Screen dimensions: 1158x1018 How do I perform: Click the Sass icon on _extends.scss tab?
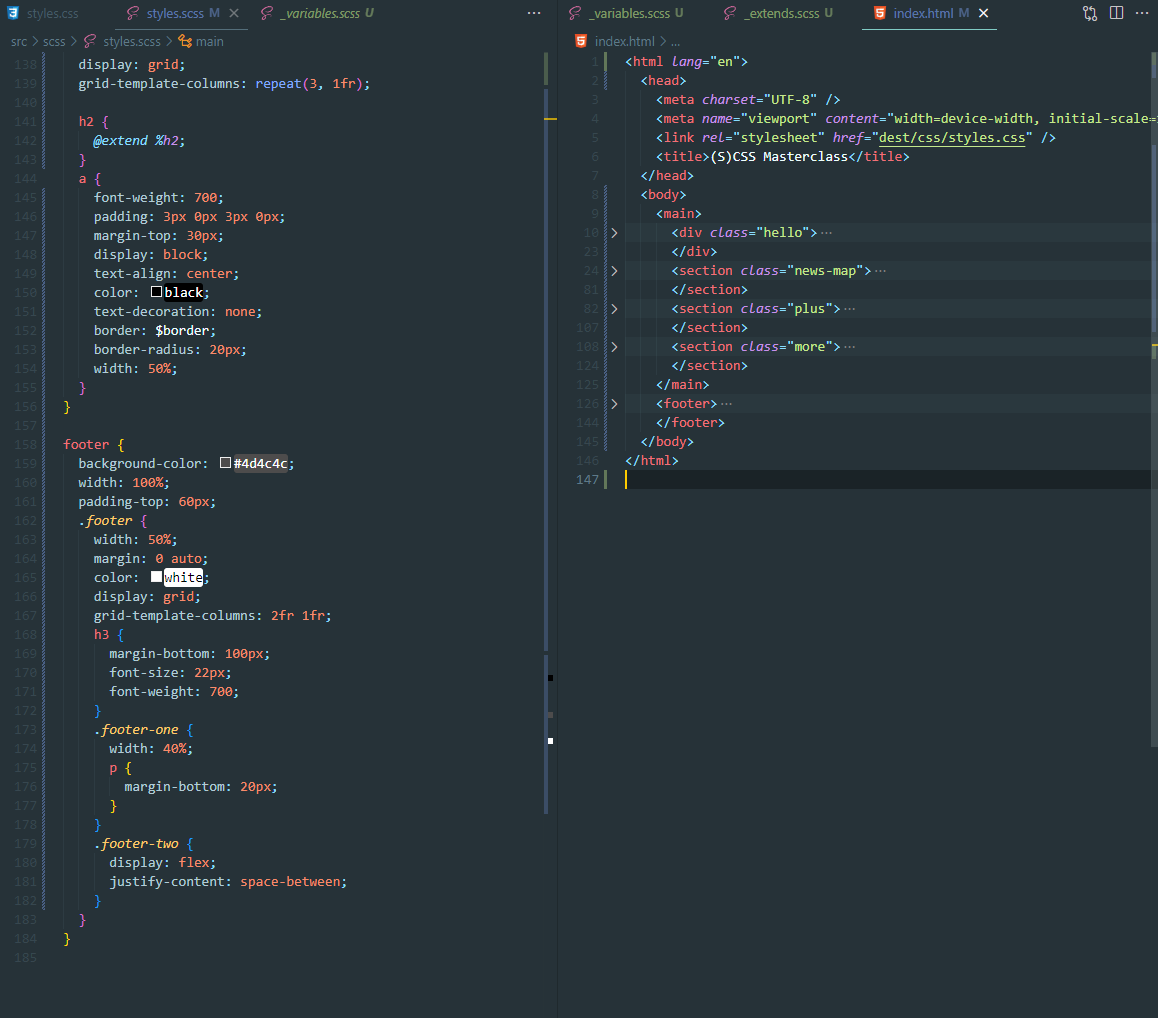point(730,13)
